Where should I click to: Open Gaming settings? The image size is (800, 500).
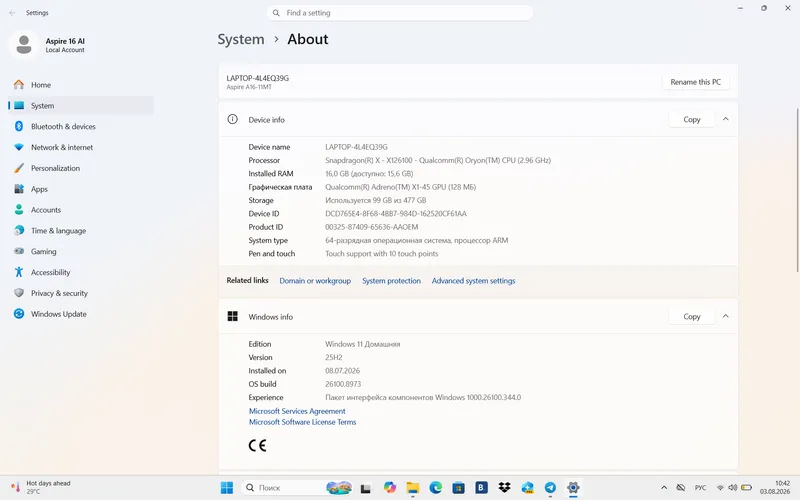pyautogui.click(x=81, y=252)
